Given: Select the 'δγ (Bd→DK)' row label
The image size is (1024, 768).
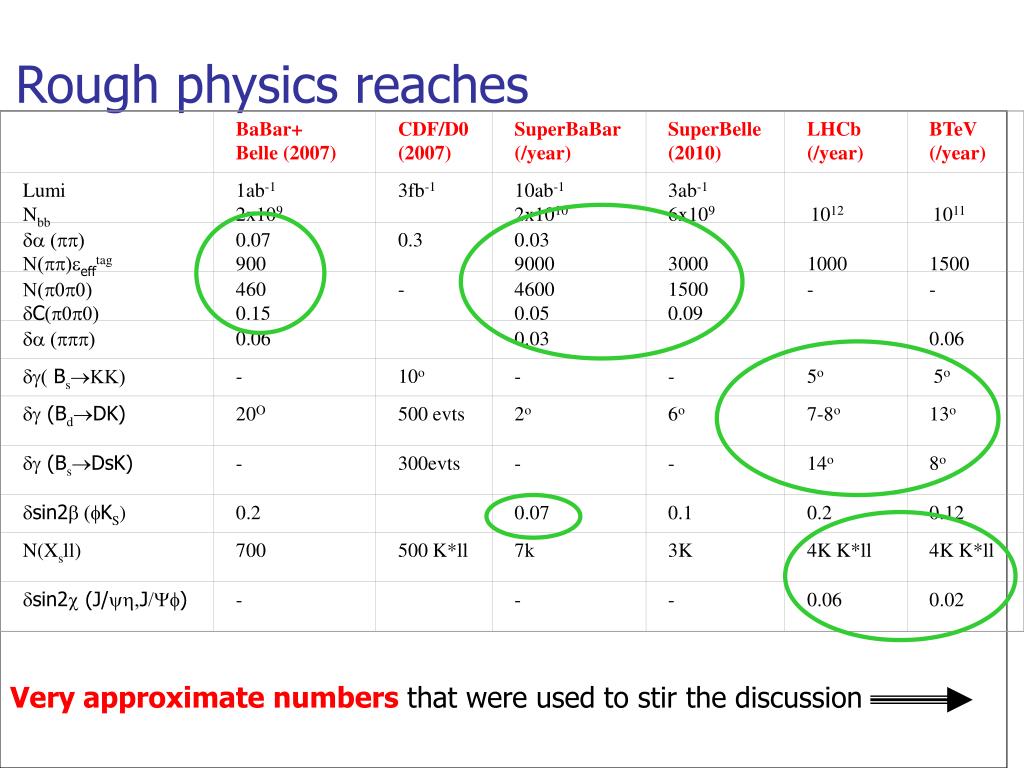Looking at the screenshot, I should pyautogui.click(x=74, y=415).
